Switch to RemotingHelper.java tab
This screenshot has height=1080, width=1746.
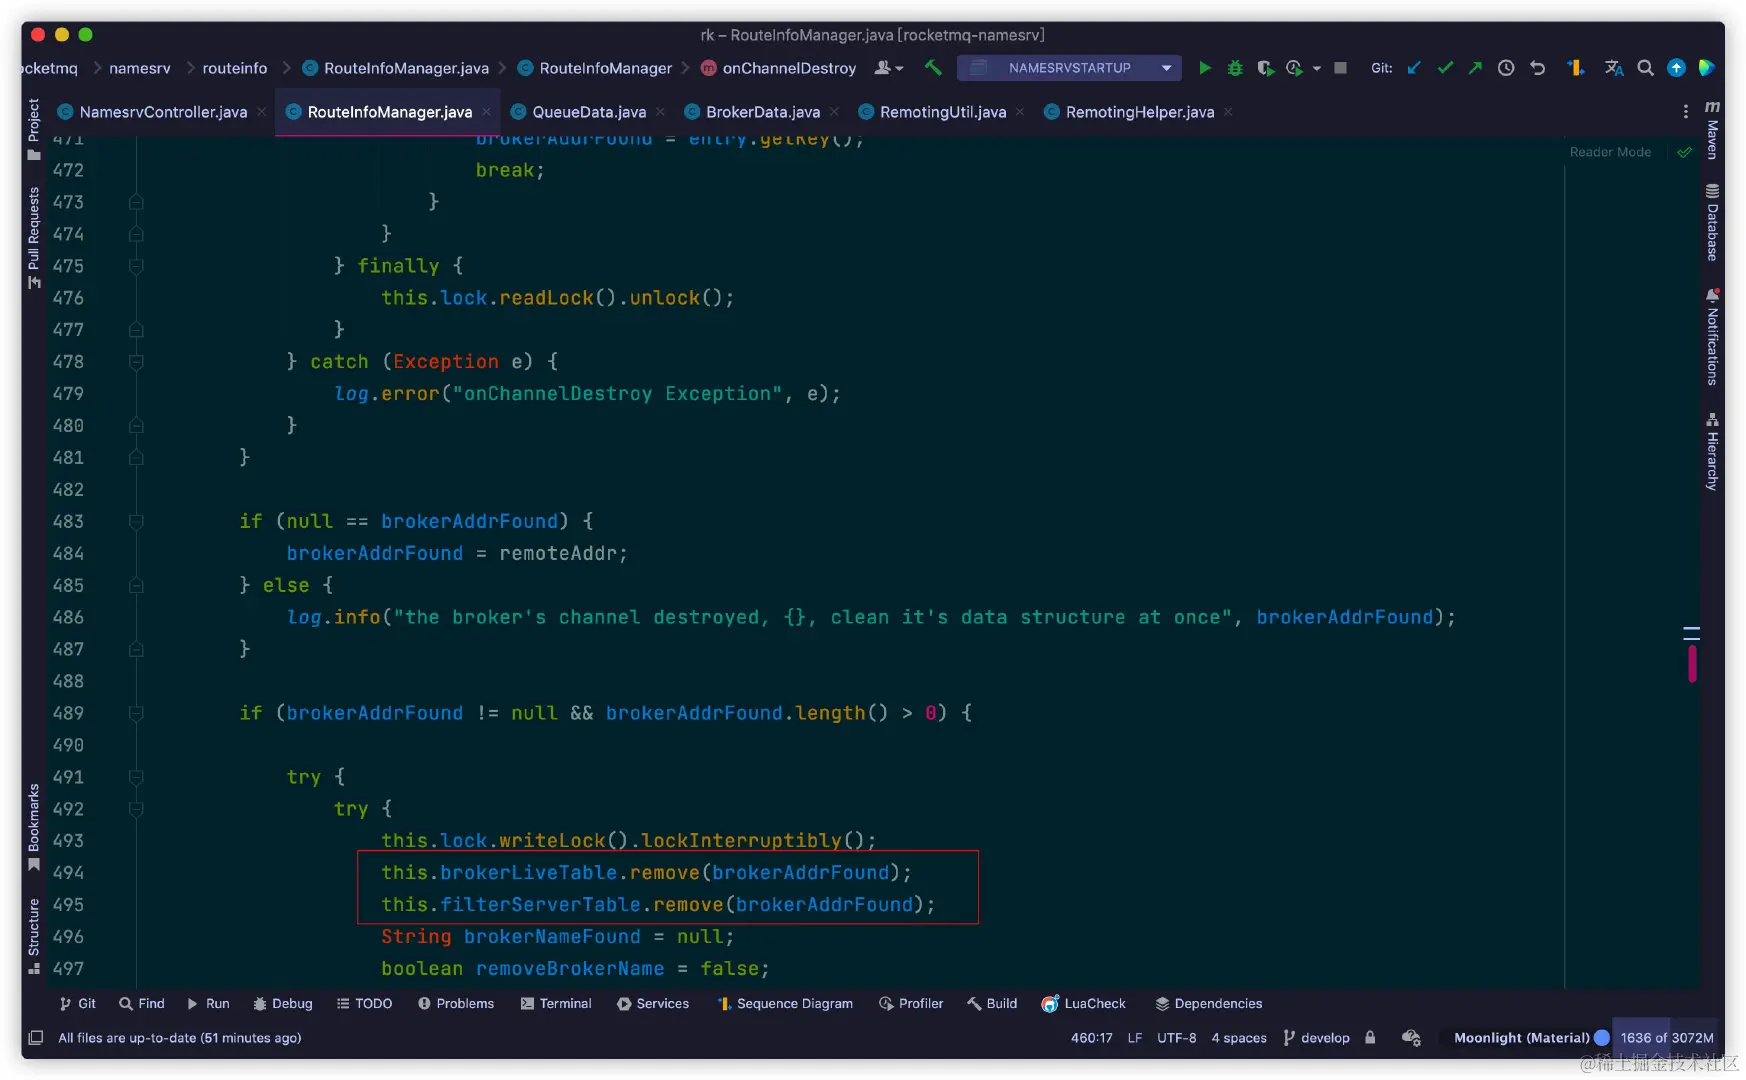pyautogui.click(x=1140, y=112)
